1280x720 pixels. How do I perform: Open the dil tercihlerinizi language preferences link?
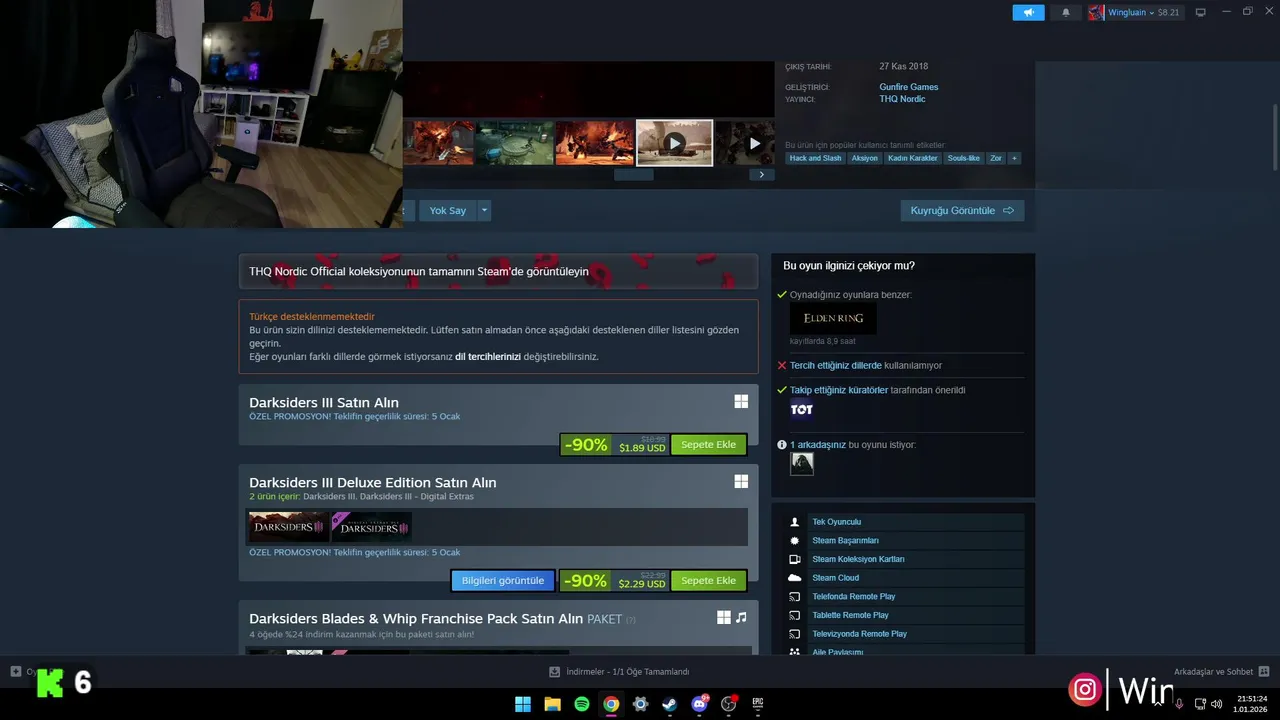[x=488, y=356]
